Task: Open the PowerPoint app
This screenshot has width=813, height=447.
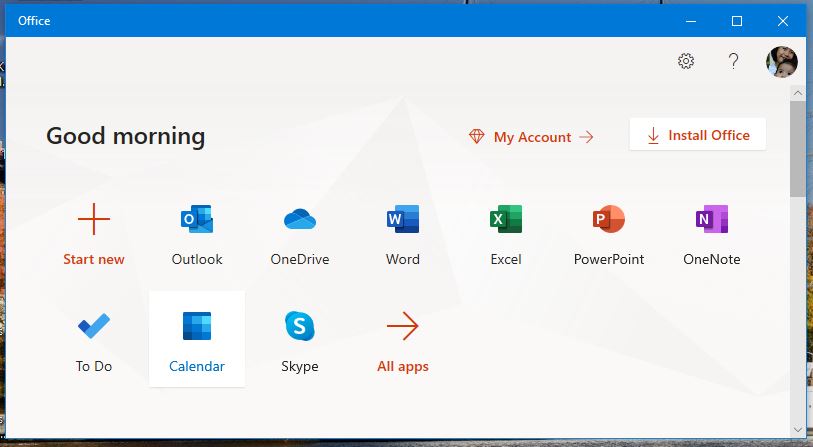Action: pyautogui.click(x=609, y=219)
